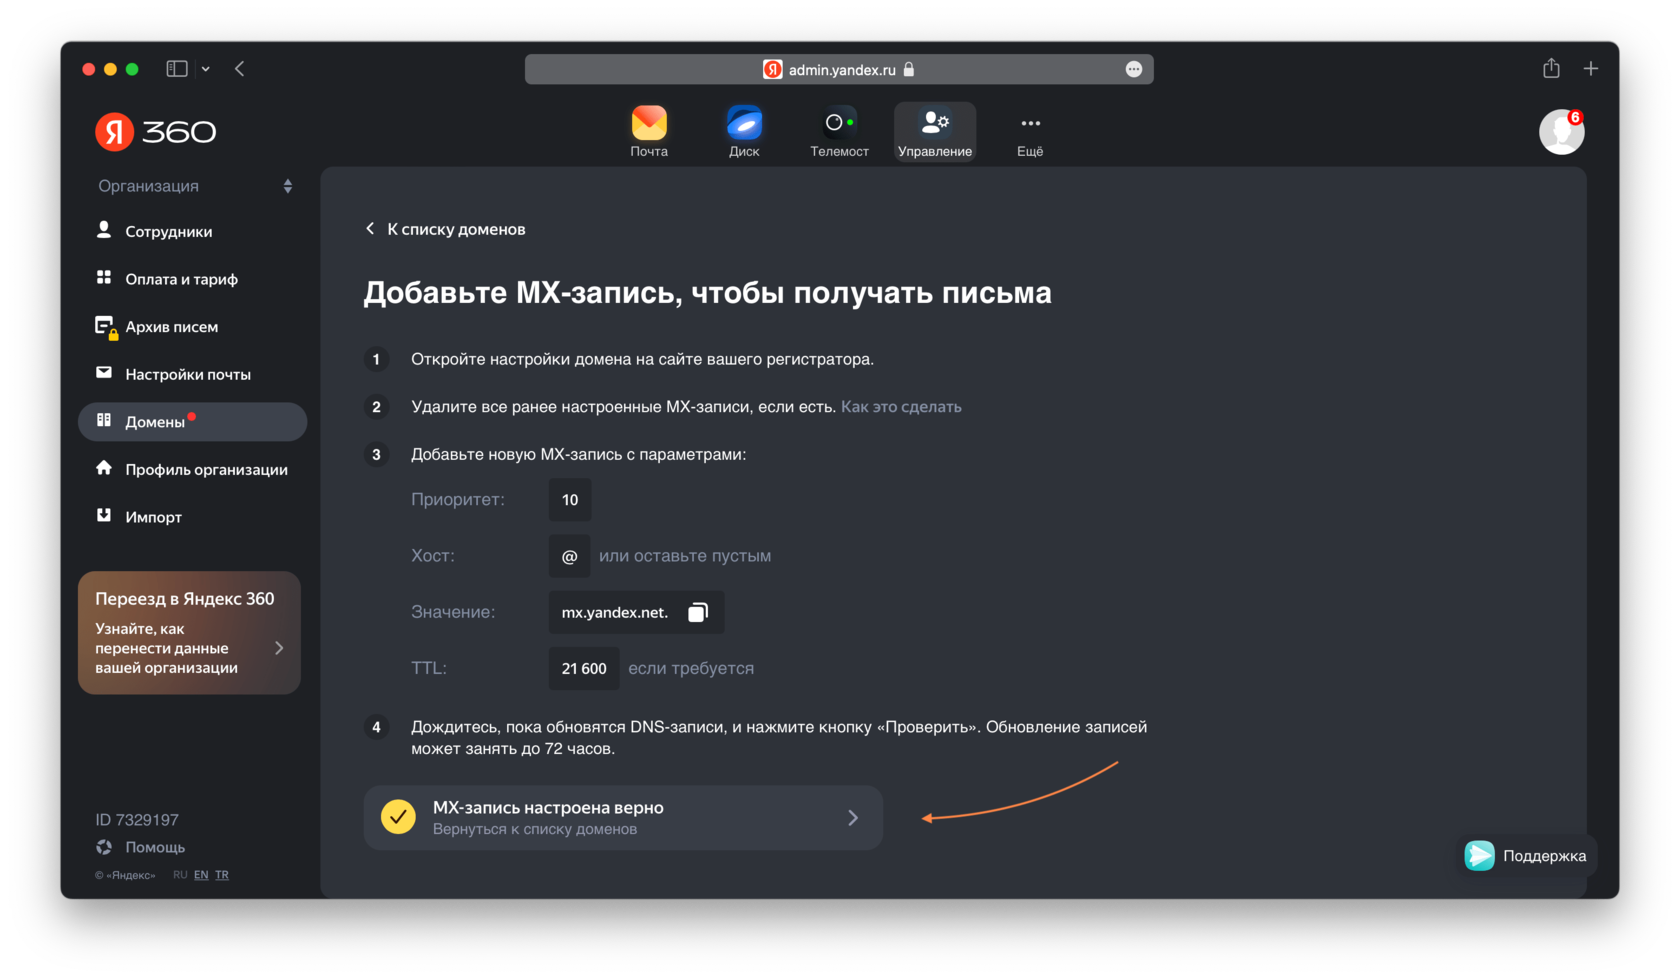Expand the Организация selector

(x=195, y=186)
